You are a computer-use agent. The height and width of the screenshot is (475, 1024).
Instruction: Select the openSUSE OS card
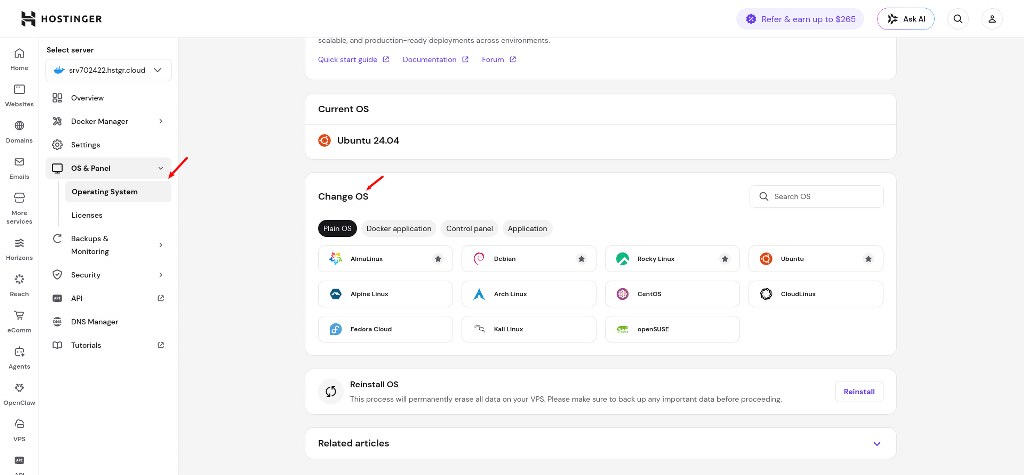tap(673, 329)
